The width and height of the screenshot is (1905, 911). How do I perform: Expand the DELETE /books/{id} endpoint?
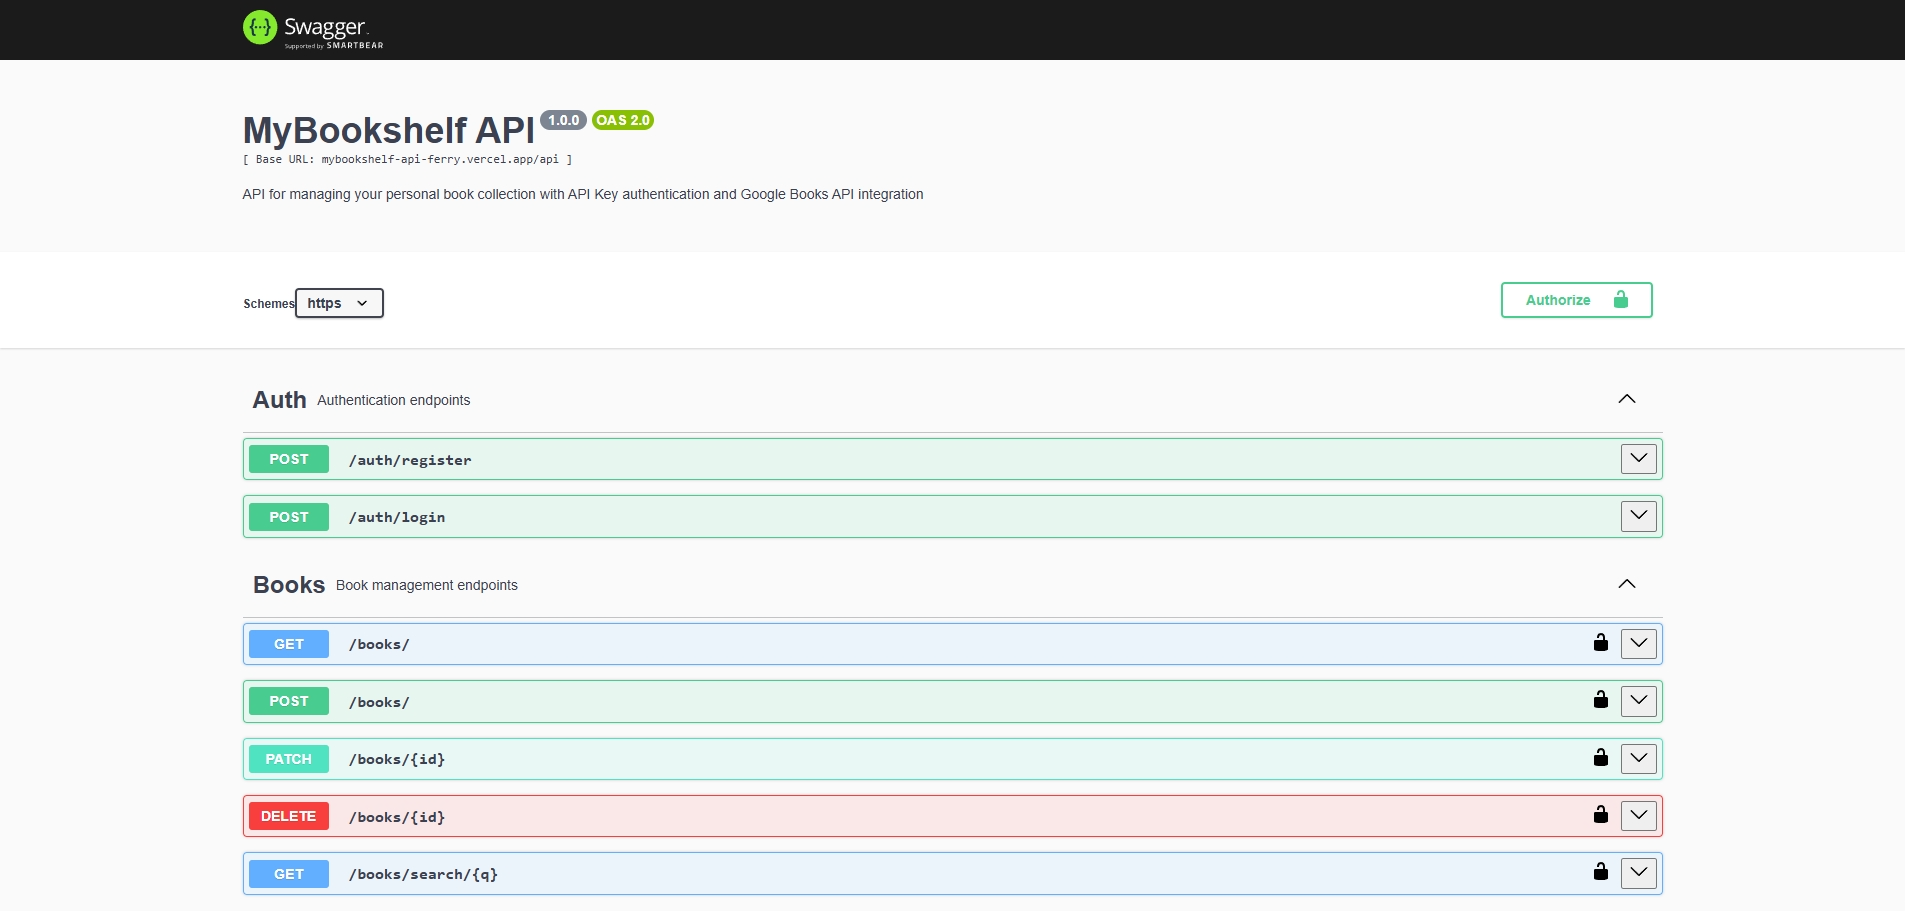[x=1637, y=815]
